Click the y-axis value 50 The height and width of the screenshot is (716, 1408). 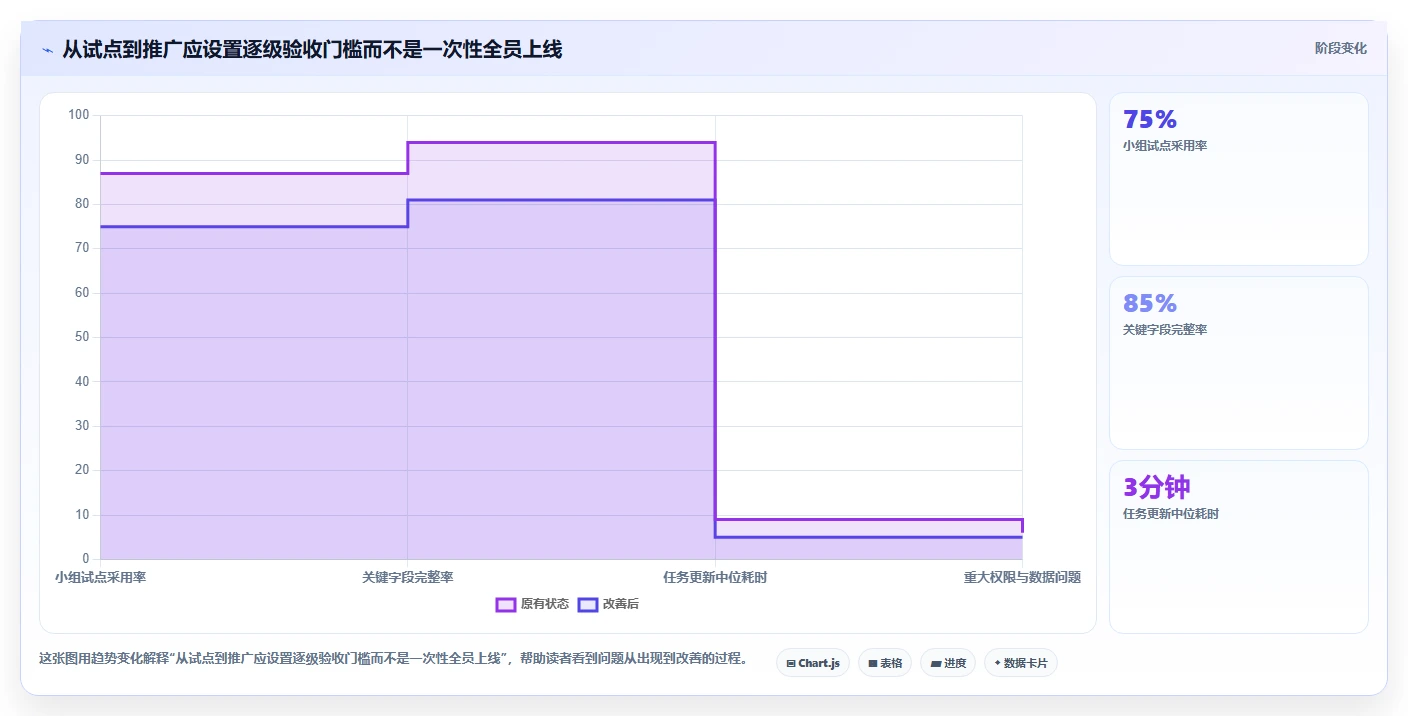pos(82,337)
